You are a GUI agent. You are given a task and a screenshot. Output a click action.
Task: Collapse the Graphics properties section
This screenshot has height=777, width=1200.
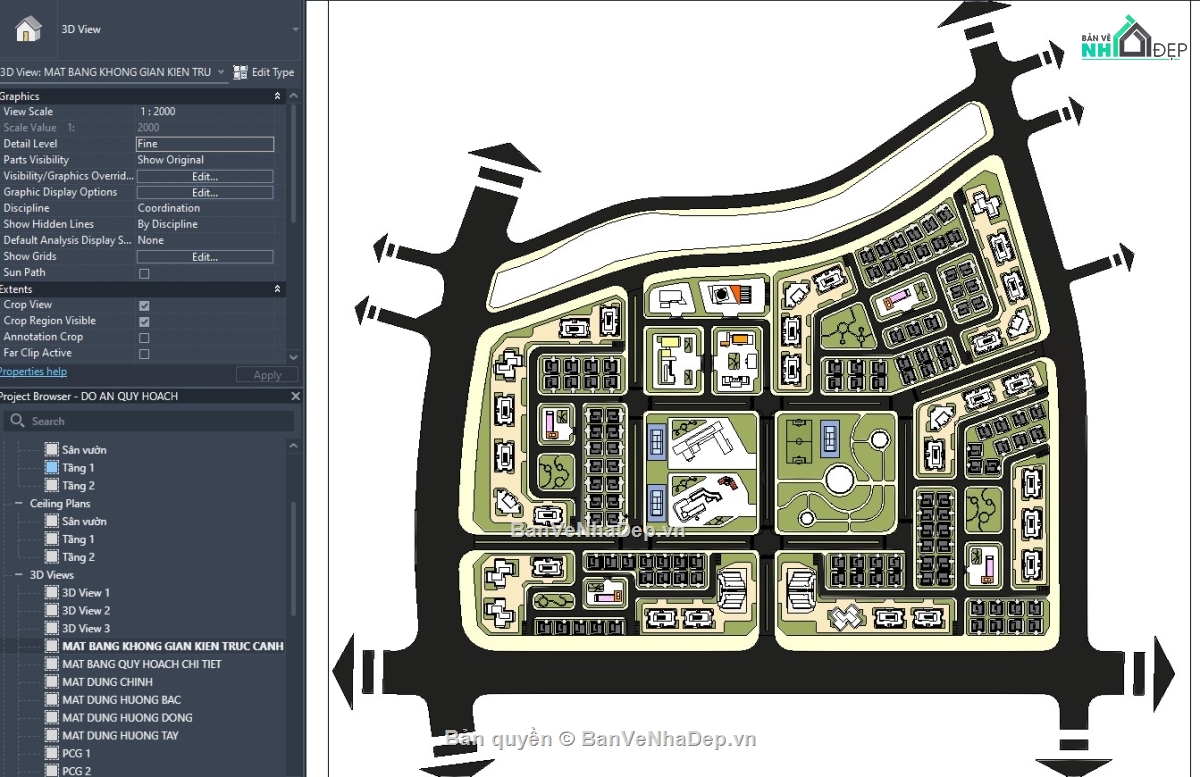click(278, 97)
